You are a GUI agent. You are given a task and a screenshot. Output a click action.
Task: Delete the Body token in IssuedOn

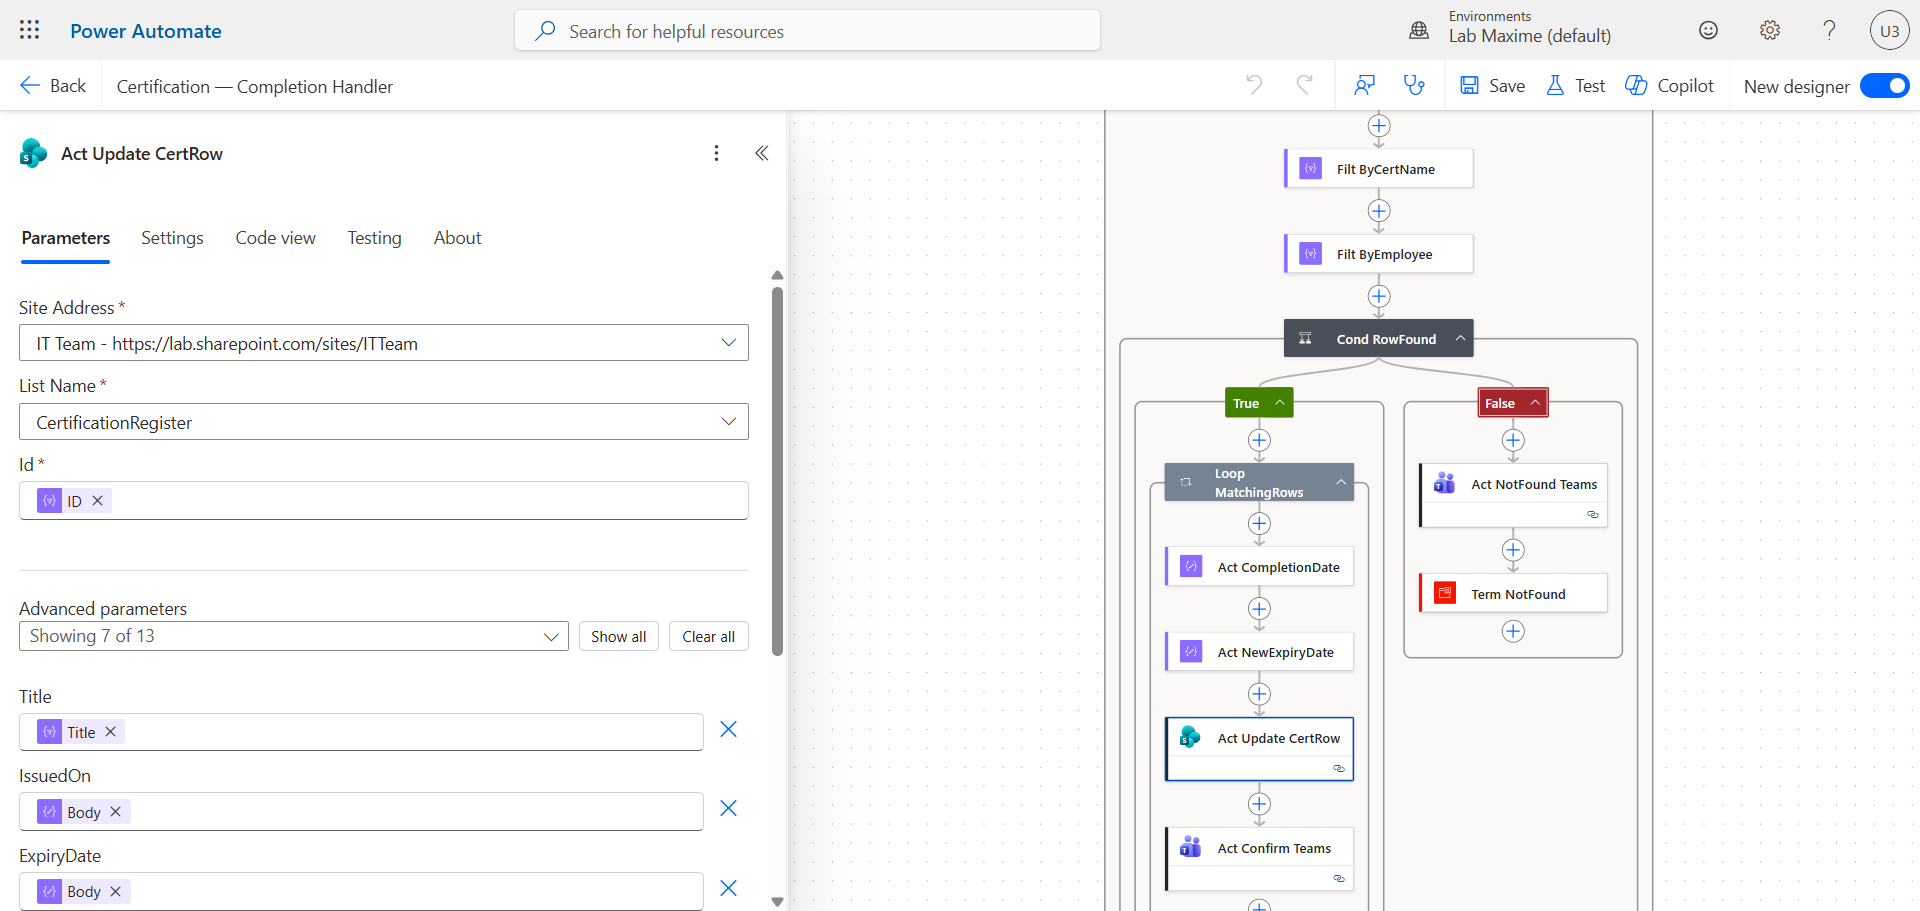[116, 812]
